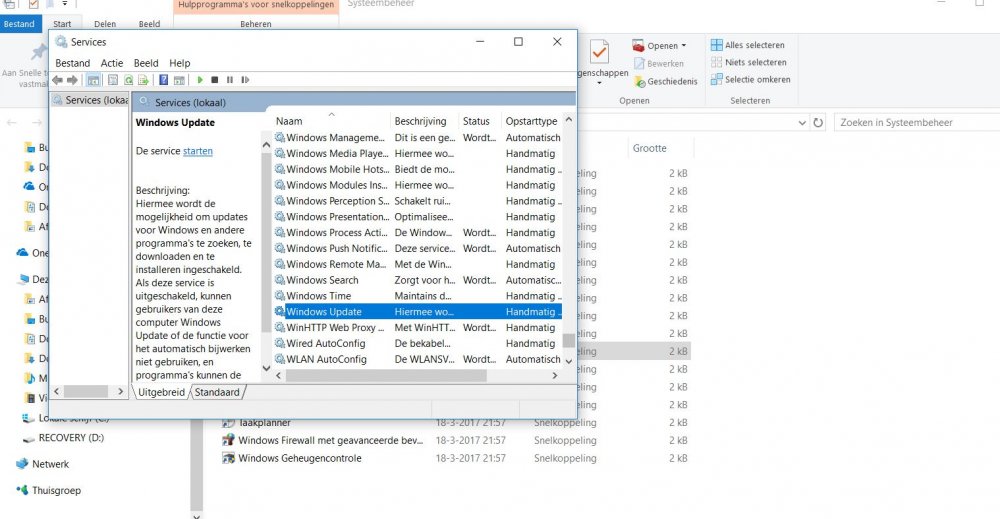1000x519 pixels.
Task: Expand the address bar history dropdown
Action: tap(802, 122)
